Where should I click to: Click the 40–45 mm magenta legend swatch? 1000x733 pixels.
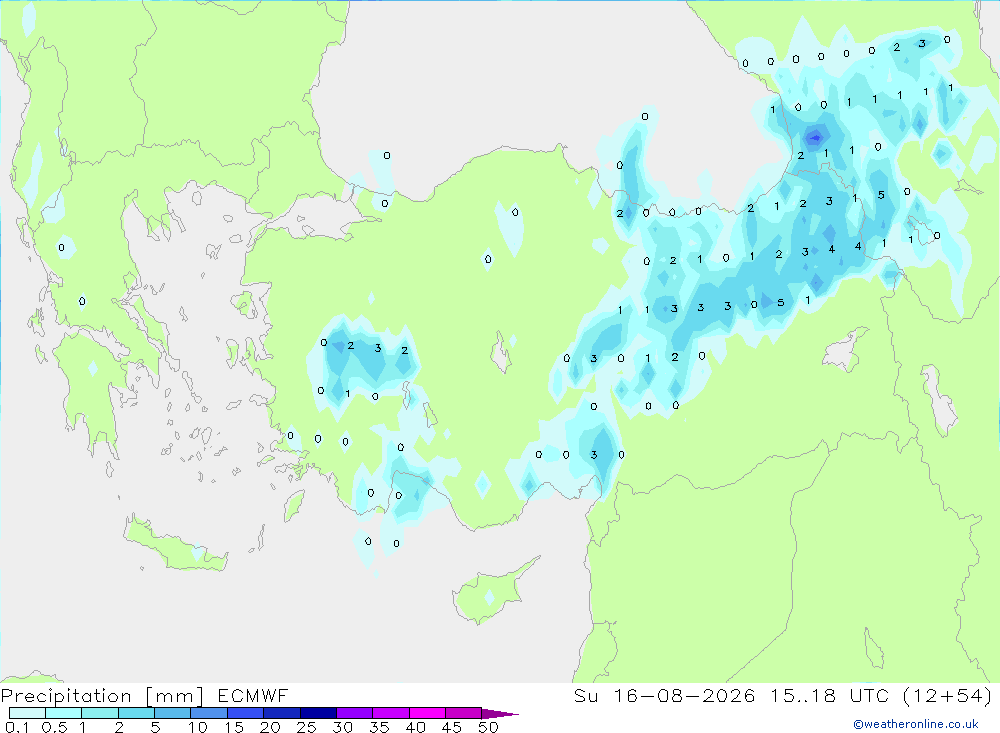427,713
